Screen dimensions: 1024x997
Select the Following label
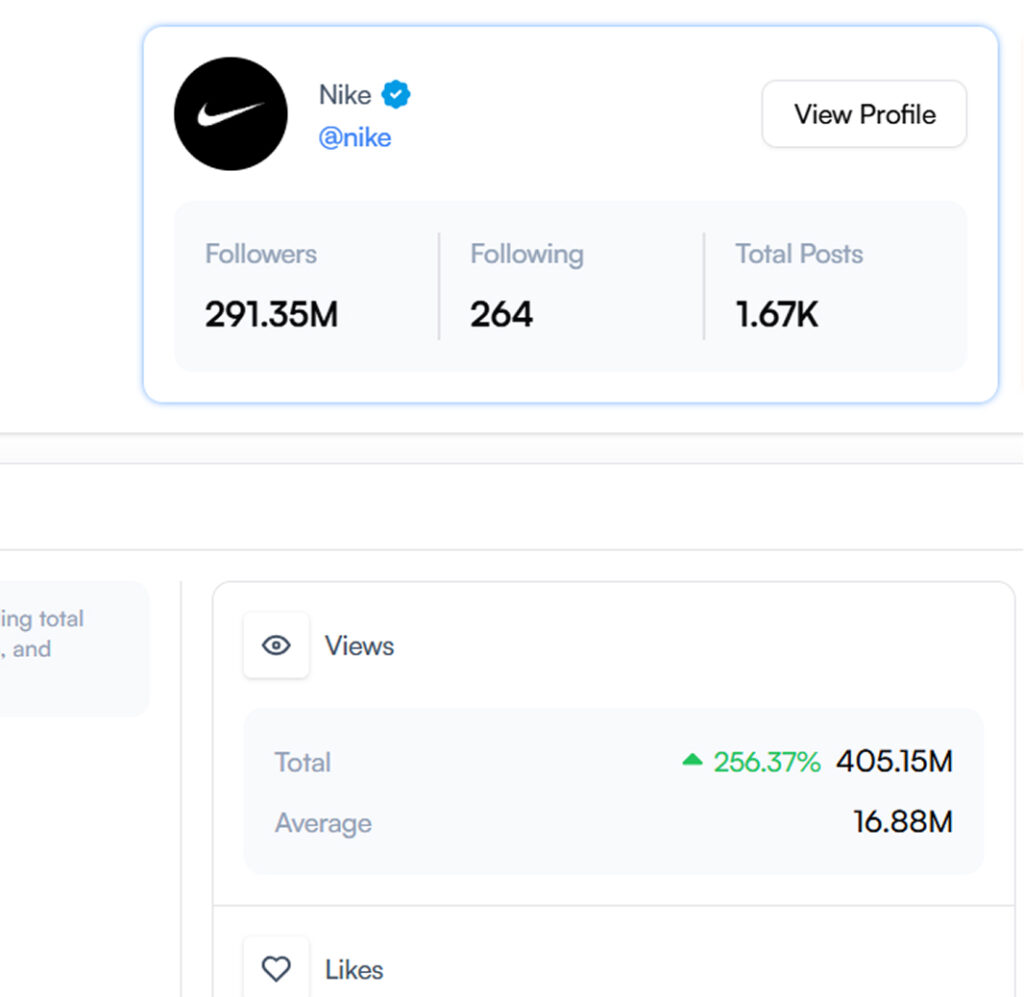point(527,255)
